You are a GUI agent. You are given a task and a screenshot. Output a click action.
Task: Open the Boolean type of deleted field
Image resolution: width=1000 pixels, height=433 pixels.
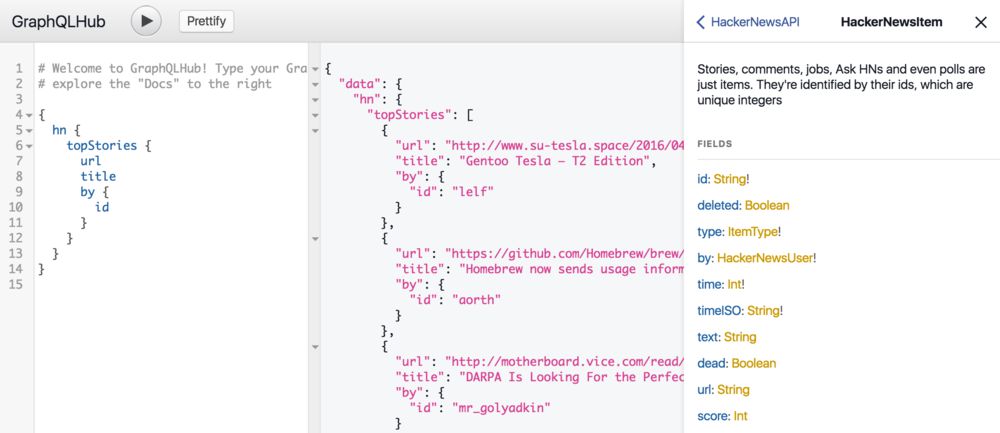[767, 205]
